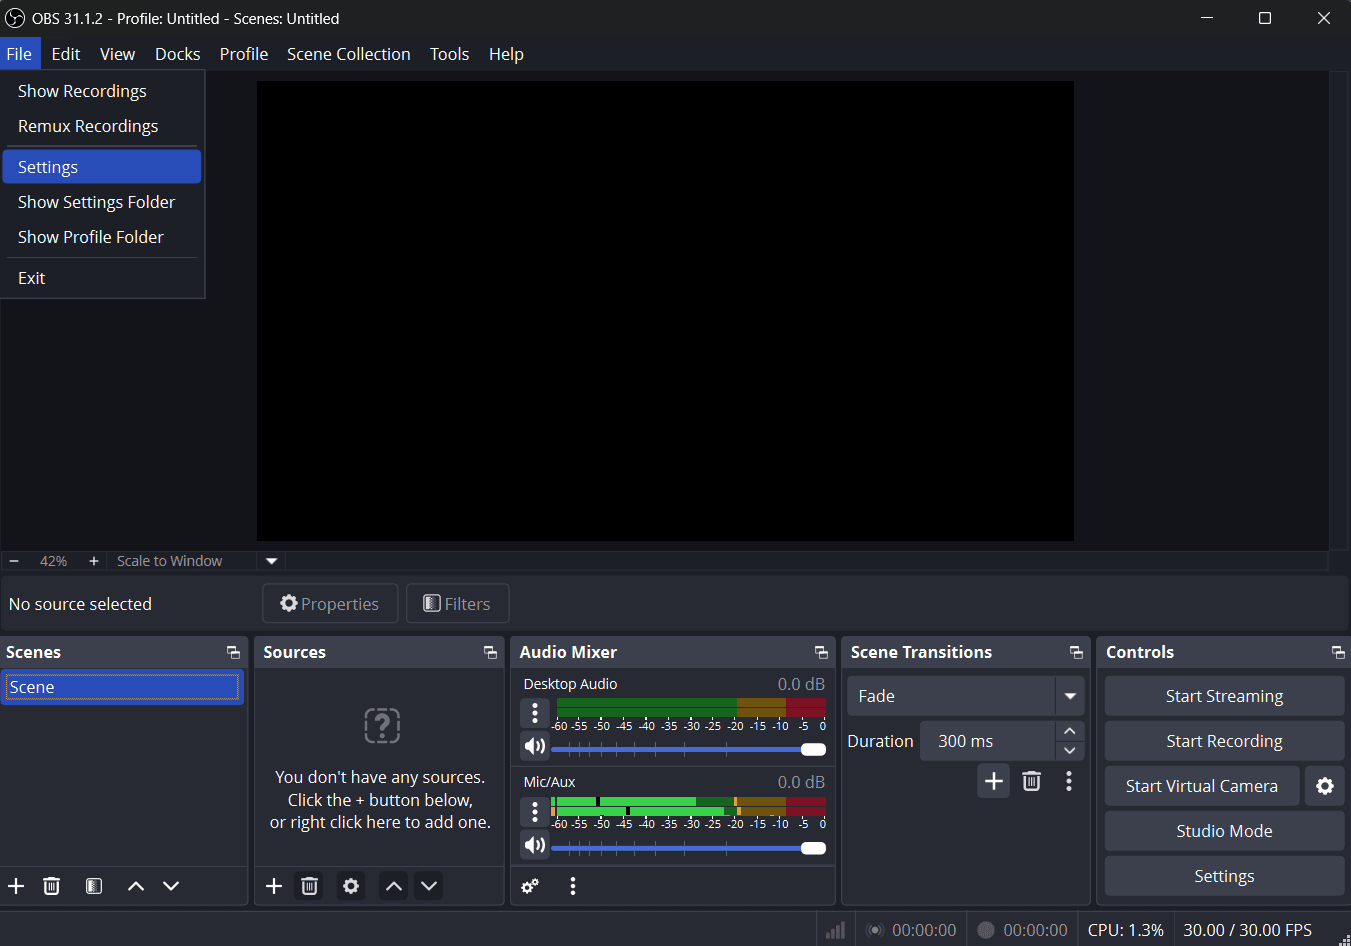Remove the scene transition with trash icon
The height and width of the screenshot is (946, 1351).
tap(1032, 781)
